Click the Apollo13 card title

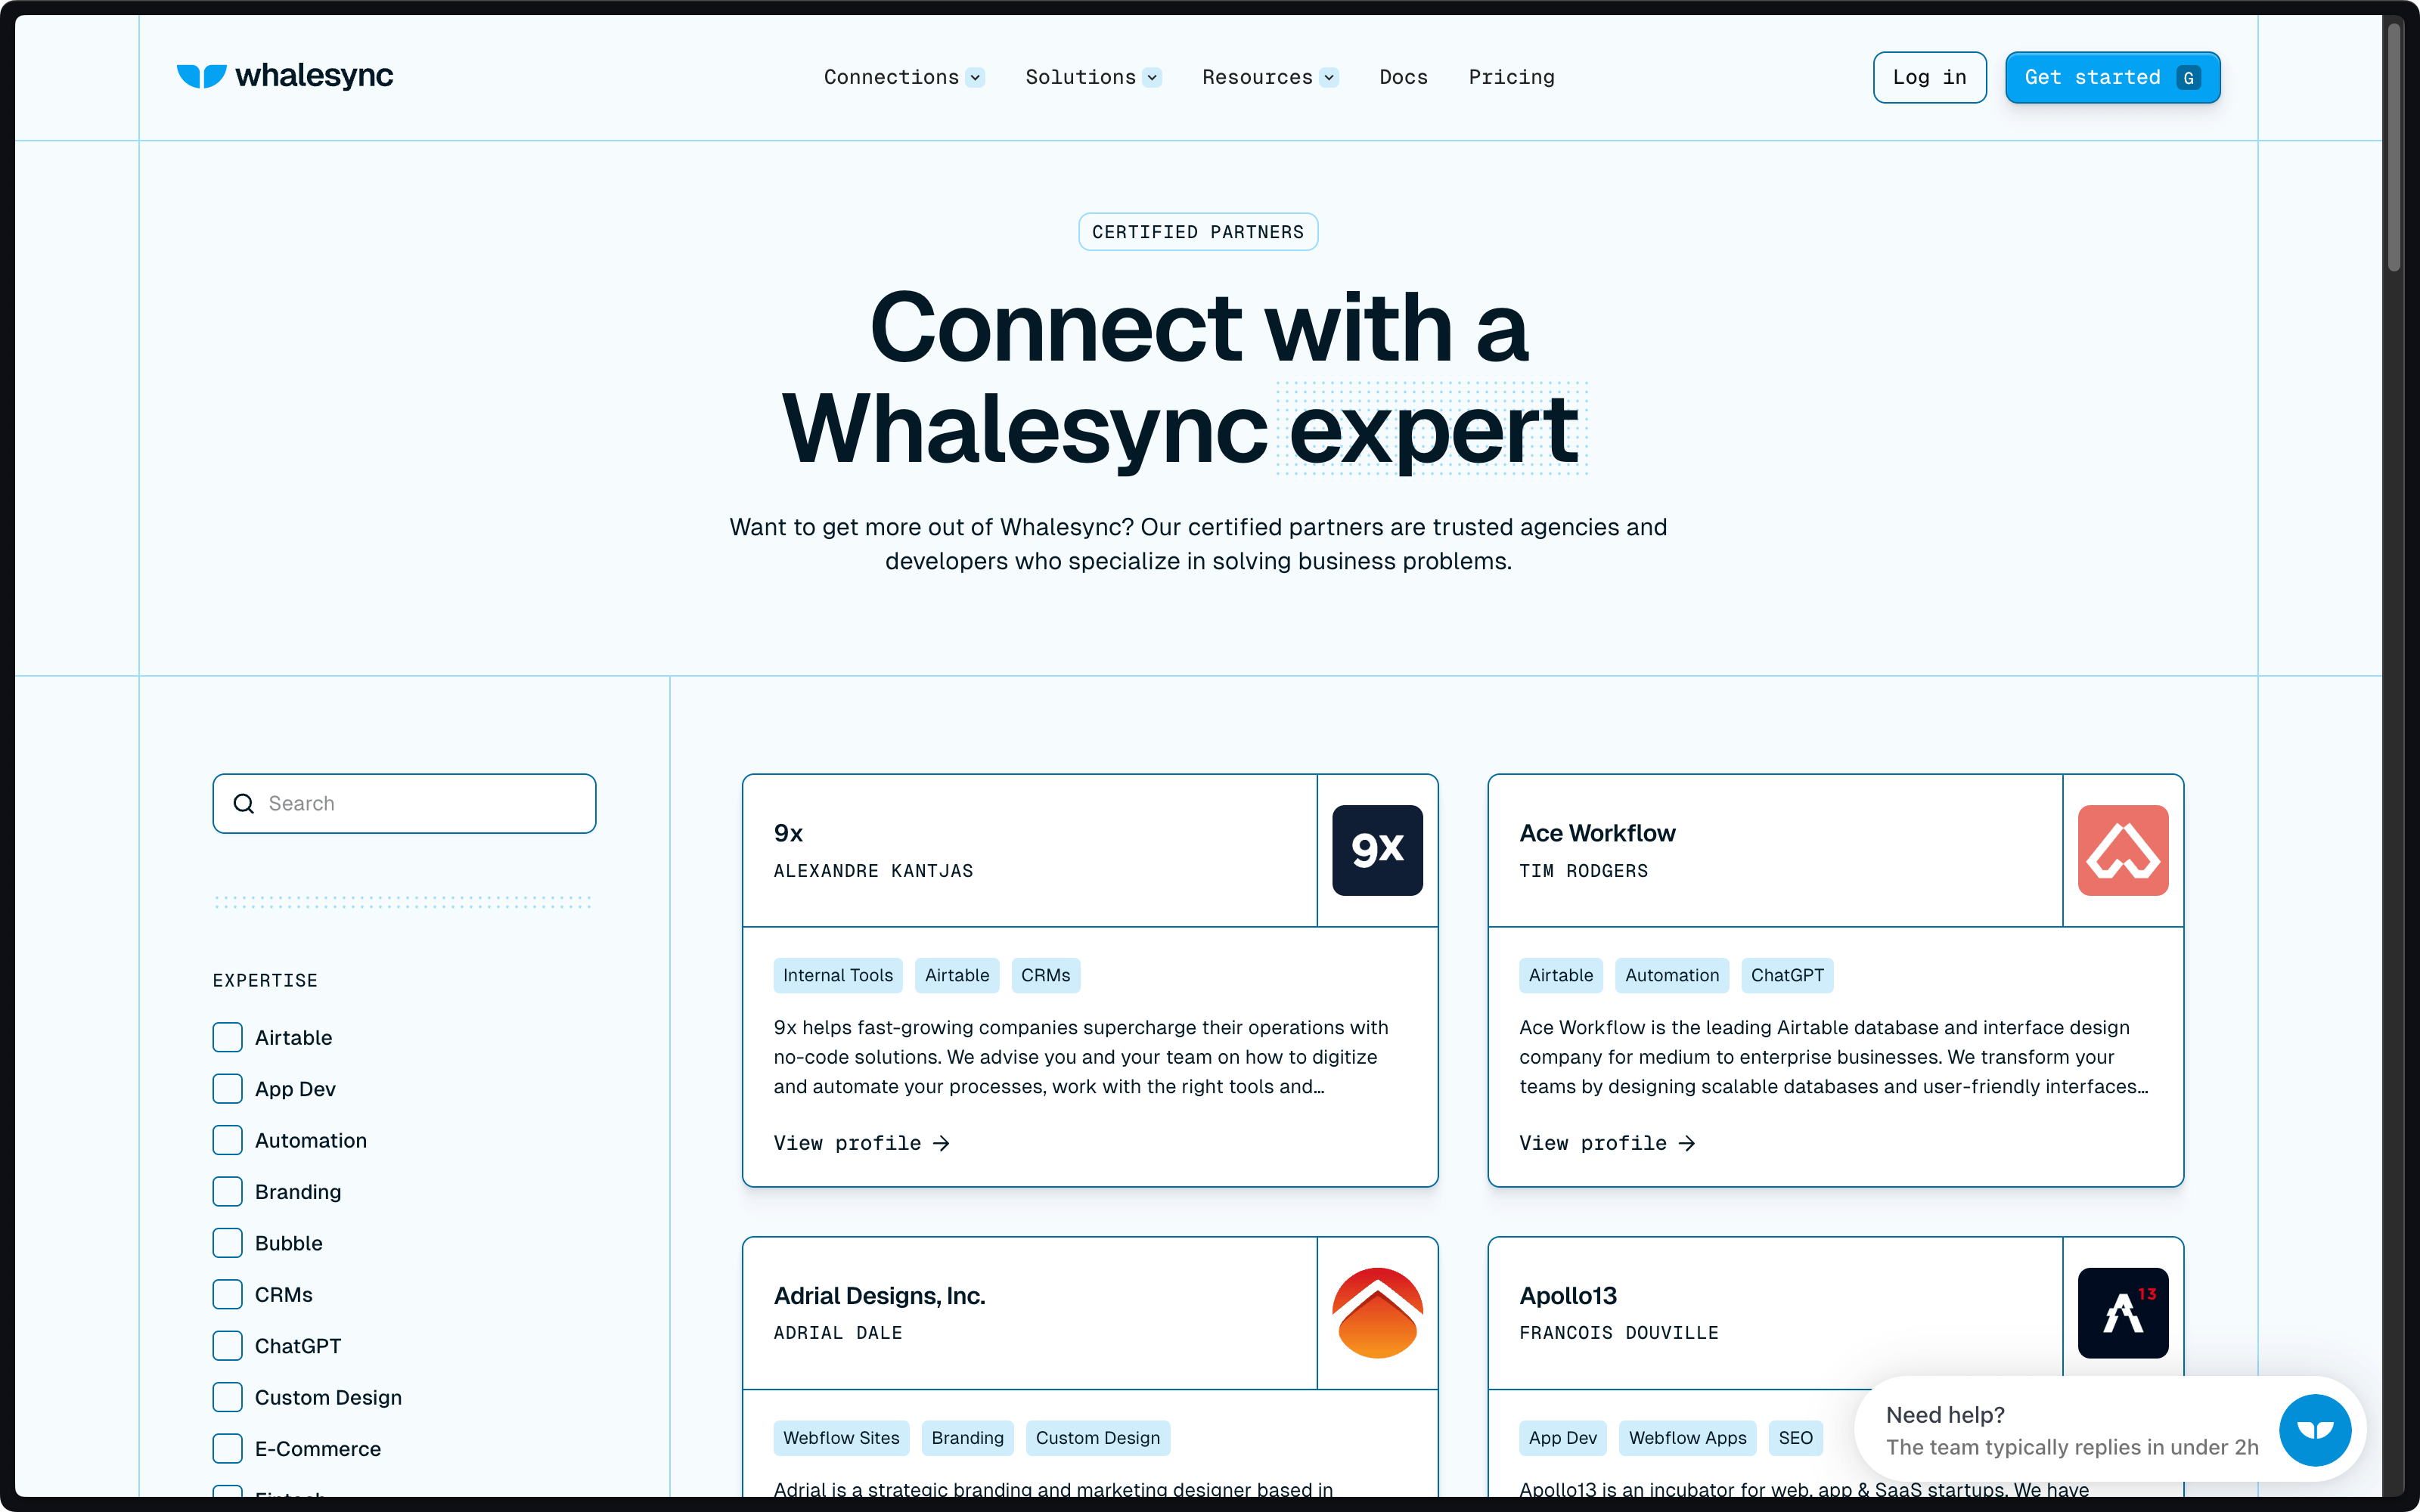click(x=1568, y=1296)
